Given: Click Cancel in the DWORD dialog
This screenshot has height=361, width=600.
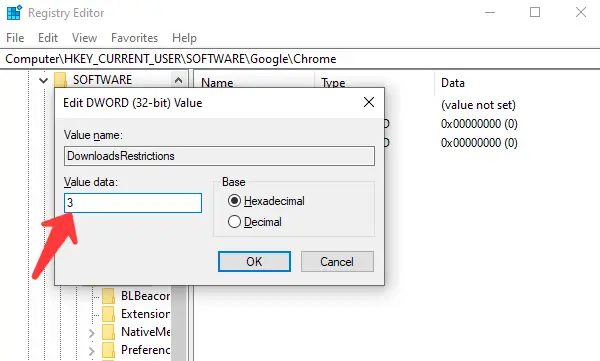Looking at the screenshot, I should point(337,261).
